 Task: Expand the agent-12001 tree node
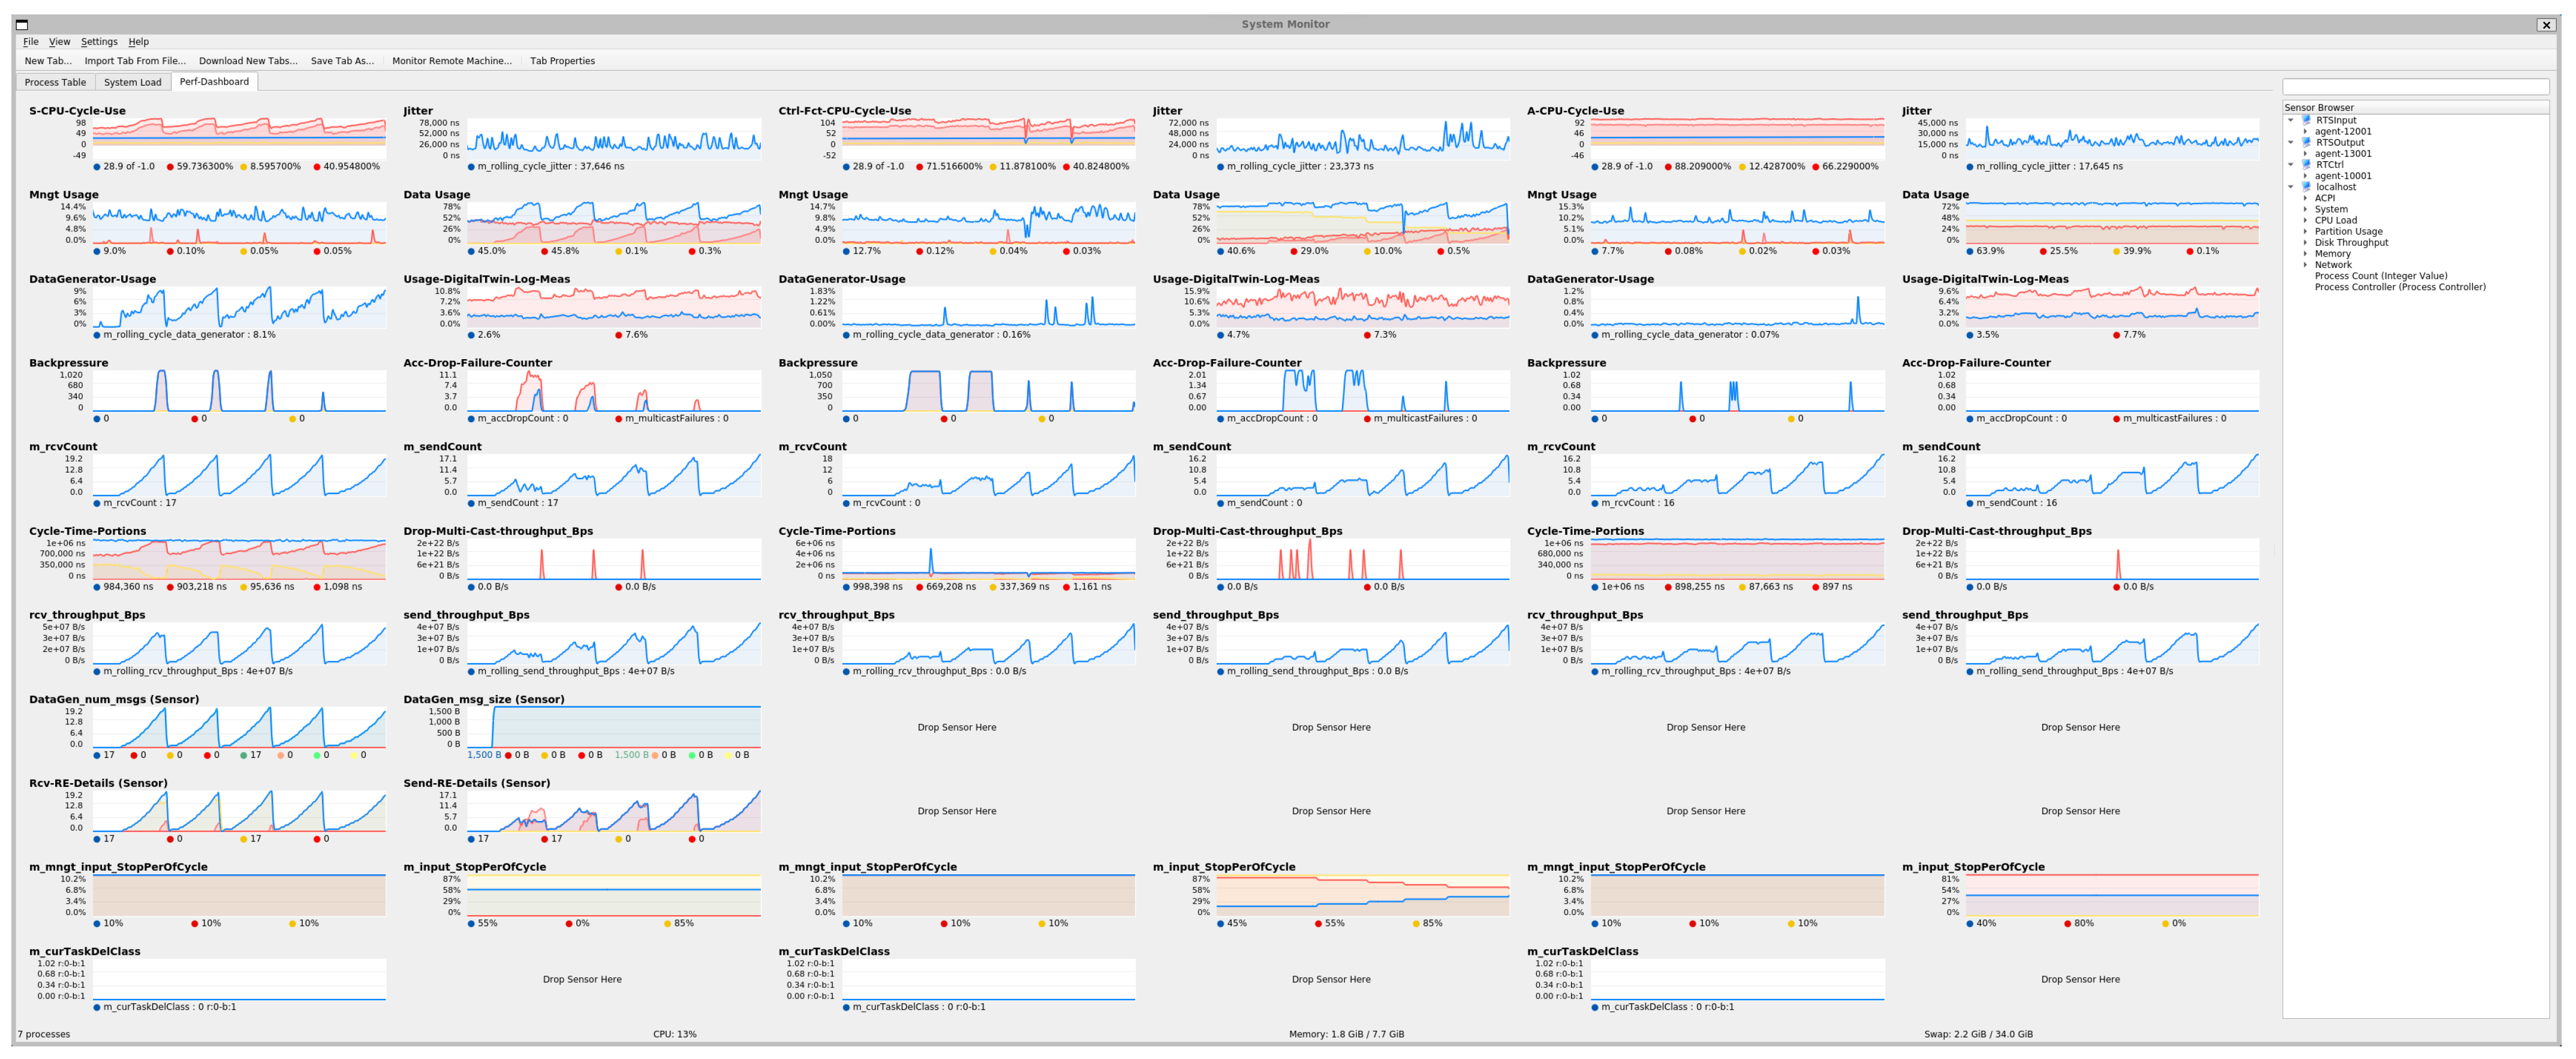pos(2305,131)
